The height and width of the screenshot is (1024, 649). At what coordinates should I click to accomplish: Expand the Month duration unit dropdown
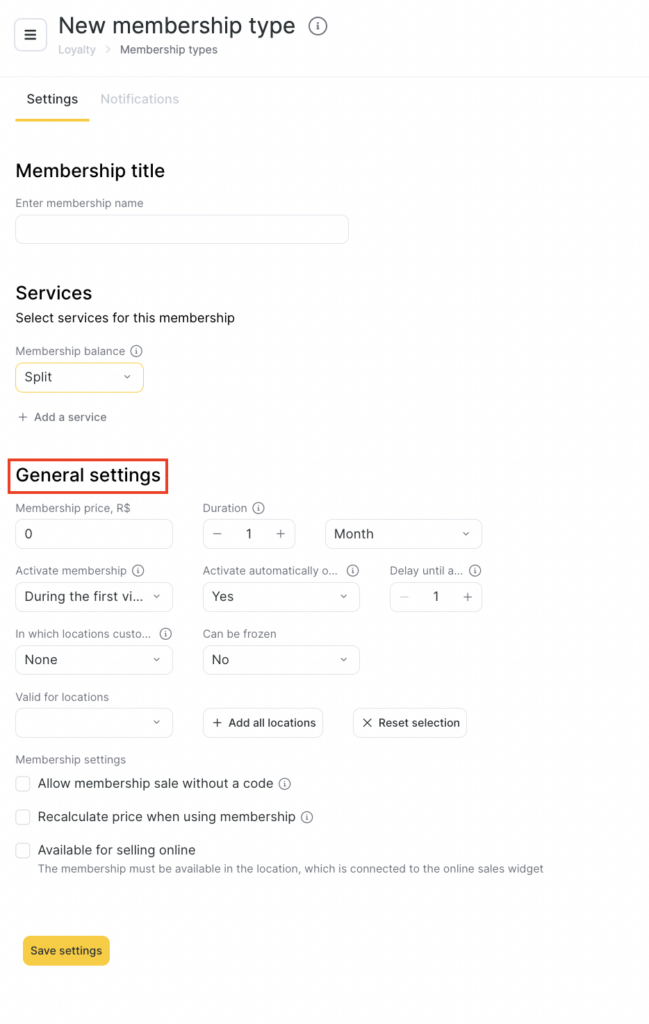(x=403, y=534)
